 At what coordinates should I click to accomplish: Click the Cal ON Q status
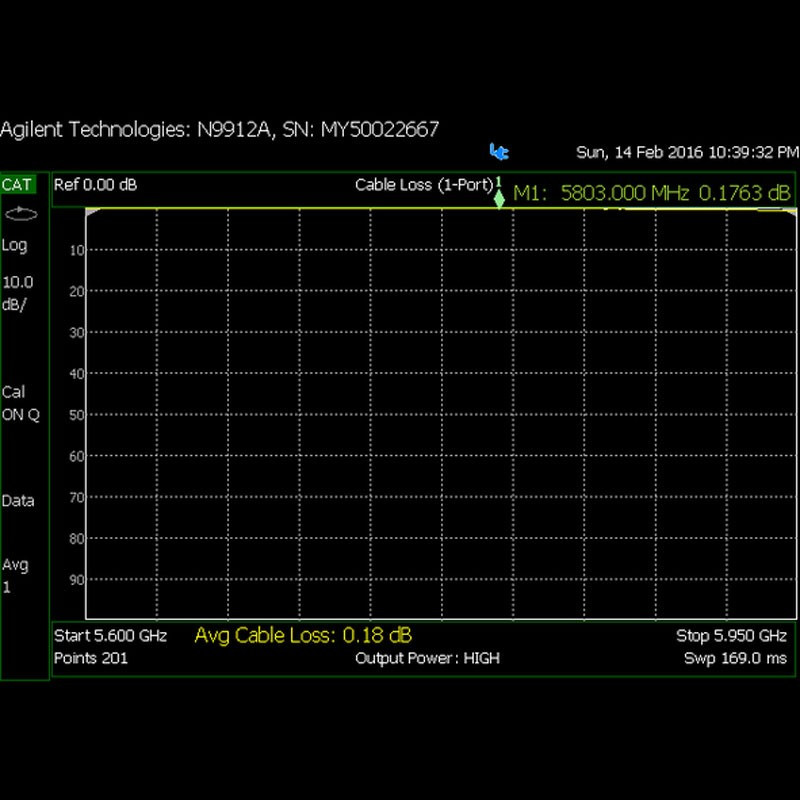click(20, 403)
